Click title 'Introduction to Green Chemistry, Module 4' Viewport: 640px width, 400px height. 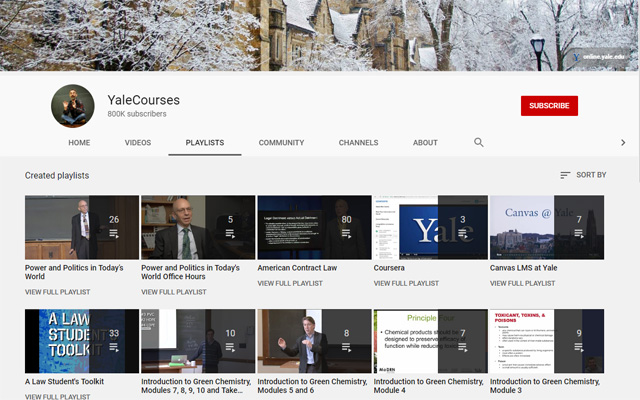coord(429,386)
